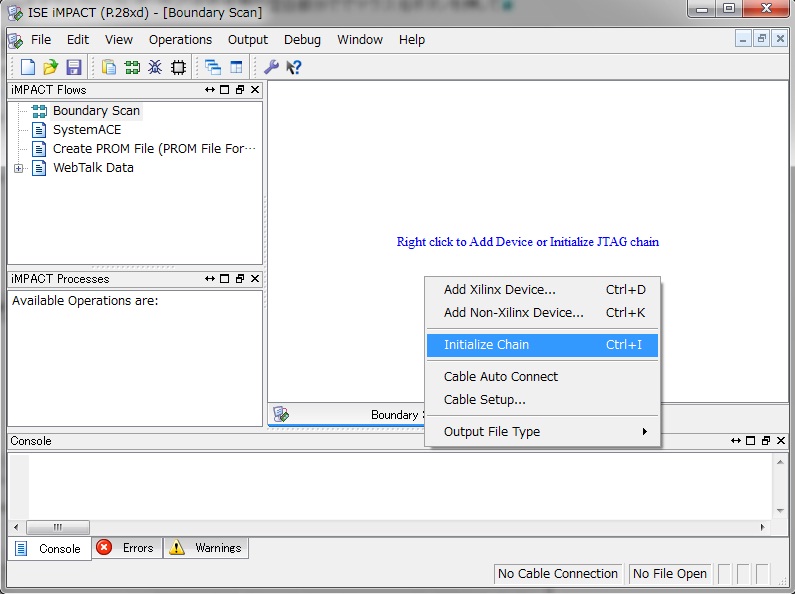
Task: Click the No Cable Connection status field
Action: click(x=558, y=574)
